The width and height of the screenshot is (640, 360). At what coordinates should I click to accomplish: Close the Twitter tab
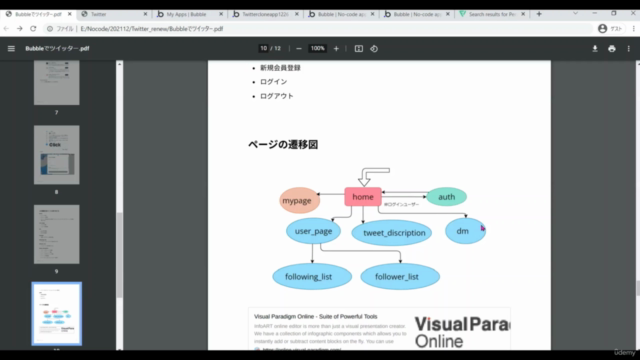tap(145, 14)
